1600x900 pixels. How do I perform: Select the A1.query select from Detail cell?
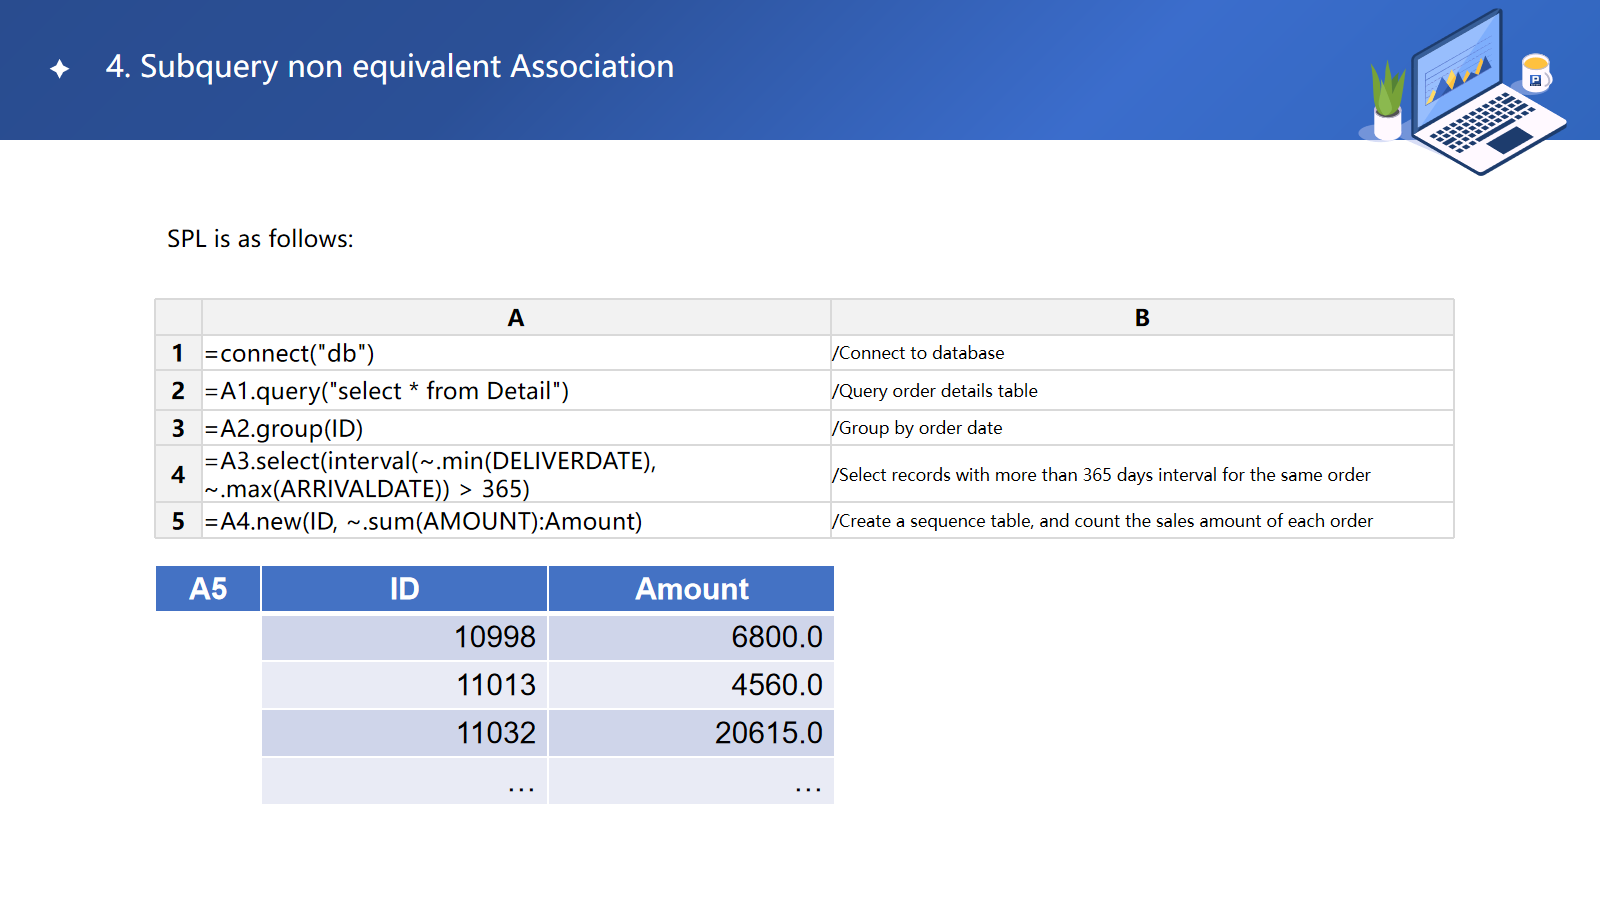tap(515, 391)
